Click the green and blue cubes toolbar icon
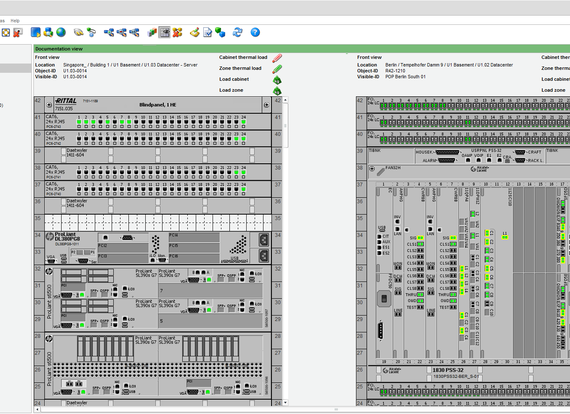 point(220,33)
